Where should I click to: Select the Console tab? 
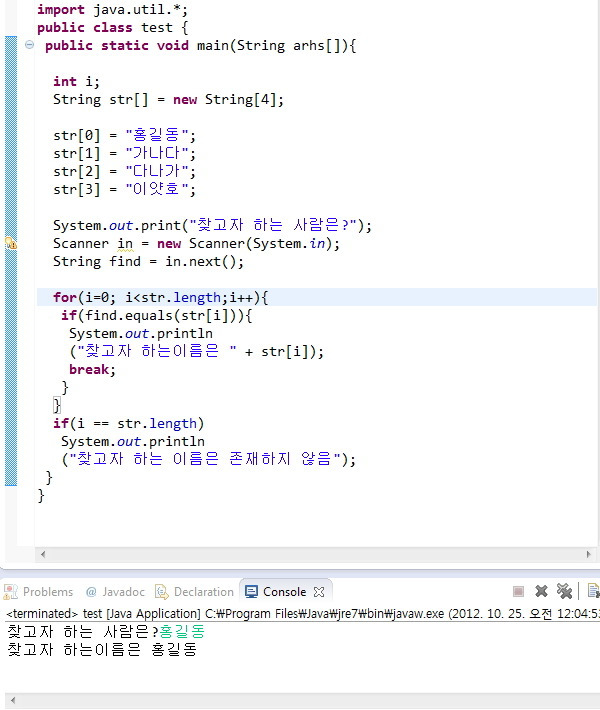tap(284, 592)
